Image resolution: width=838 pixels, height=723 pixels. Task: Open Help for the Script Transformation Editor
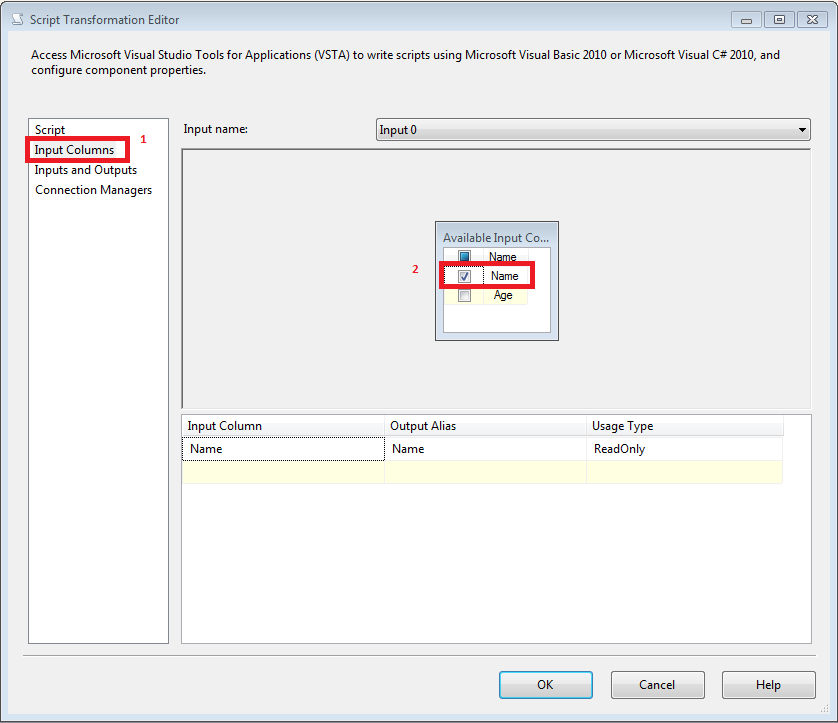768,685
